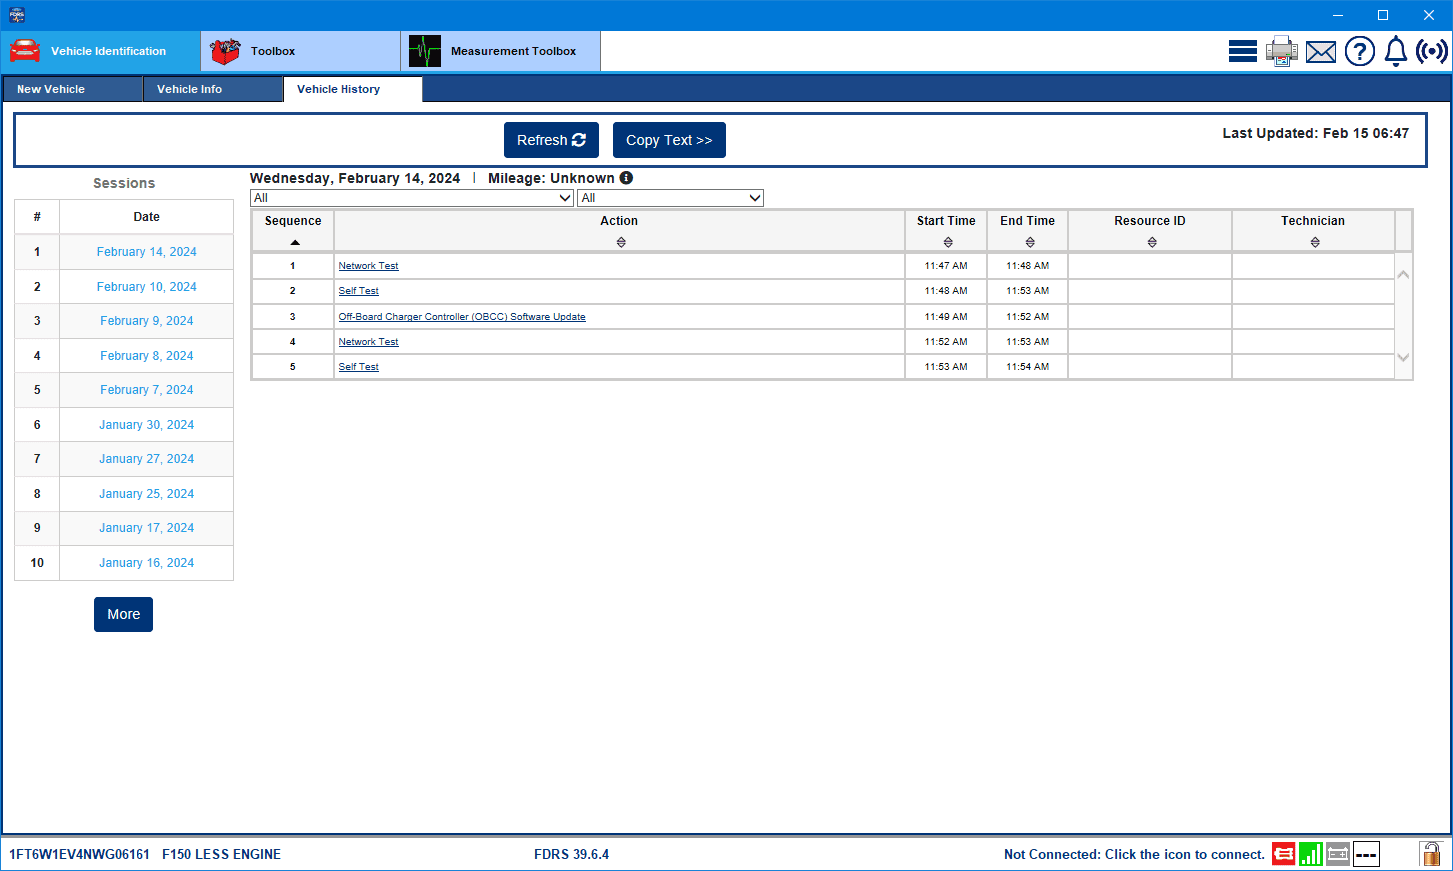The height and width of the screenshot is (871, 1453).
Task: Click the padlock icon in status bar
Action: point(1431,854)
